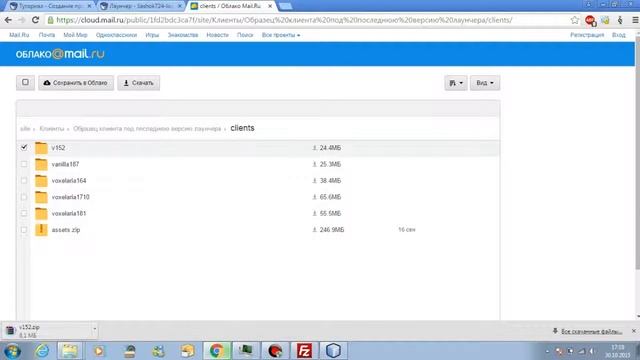Check the vanilla187 checkbox
Screen dimensions: 640x360
[x=24, y=164]
